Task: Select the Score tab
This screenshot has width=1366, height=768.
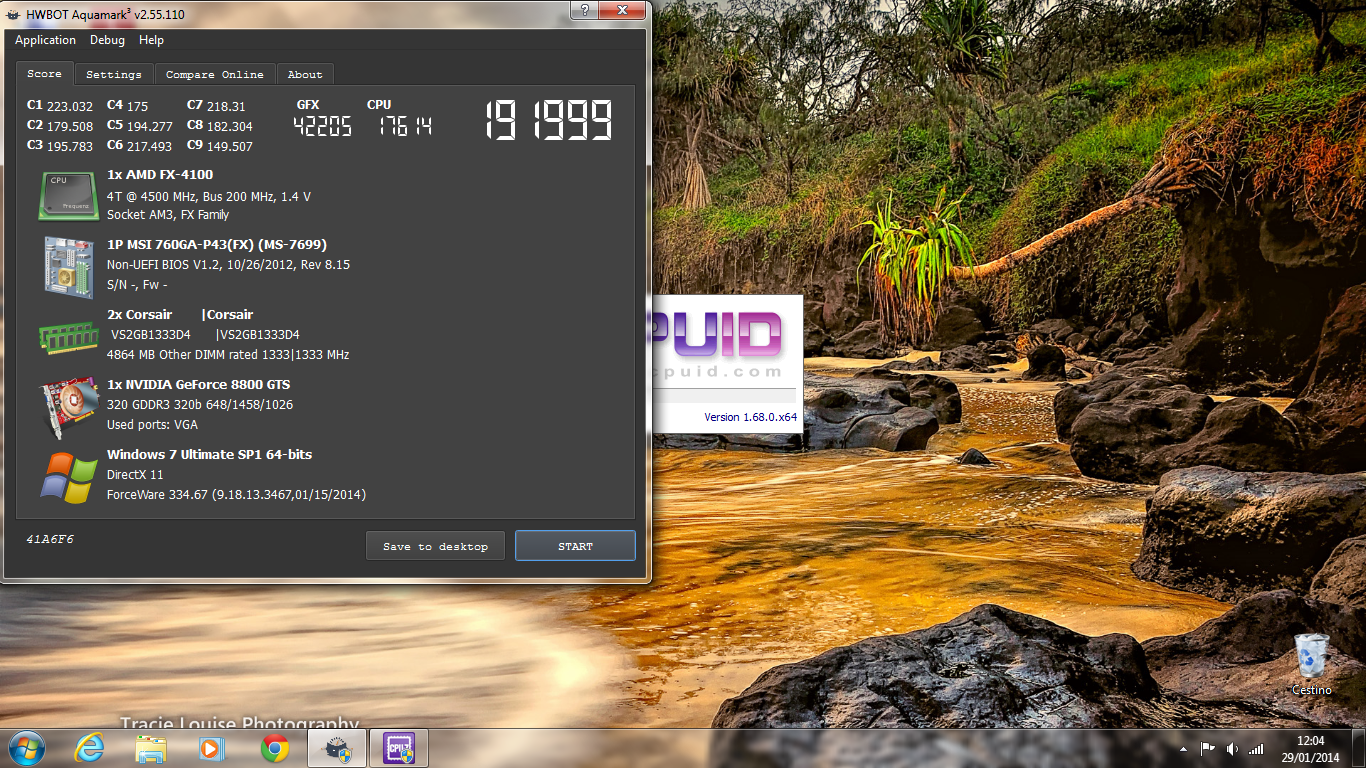Action: coord(44,74)
